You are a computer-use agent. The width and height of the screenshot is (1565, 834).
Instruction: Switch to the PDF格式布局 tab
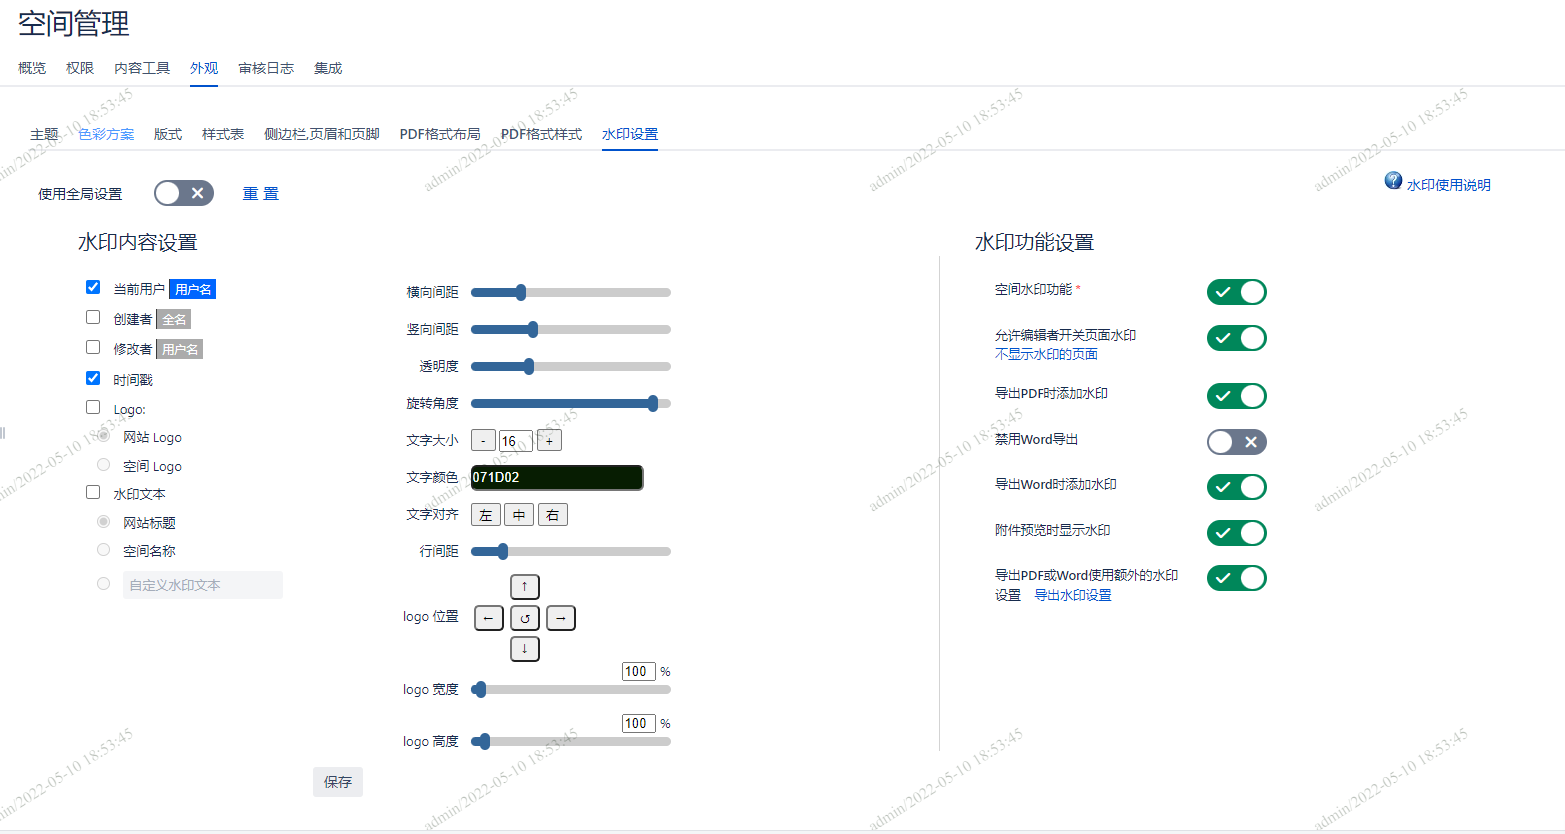(440, 134)
